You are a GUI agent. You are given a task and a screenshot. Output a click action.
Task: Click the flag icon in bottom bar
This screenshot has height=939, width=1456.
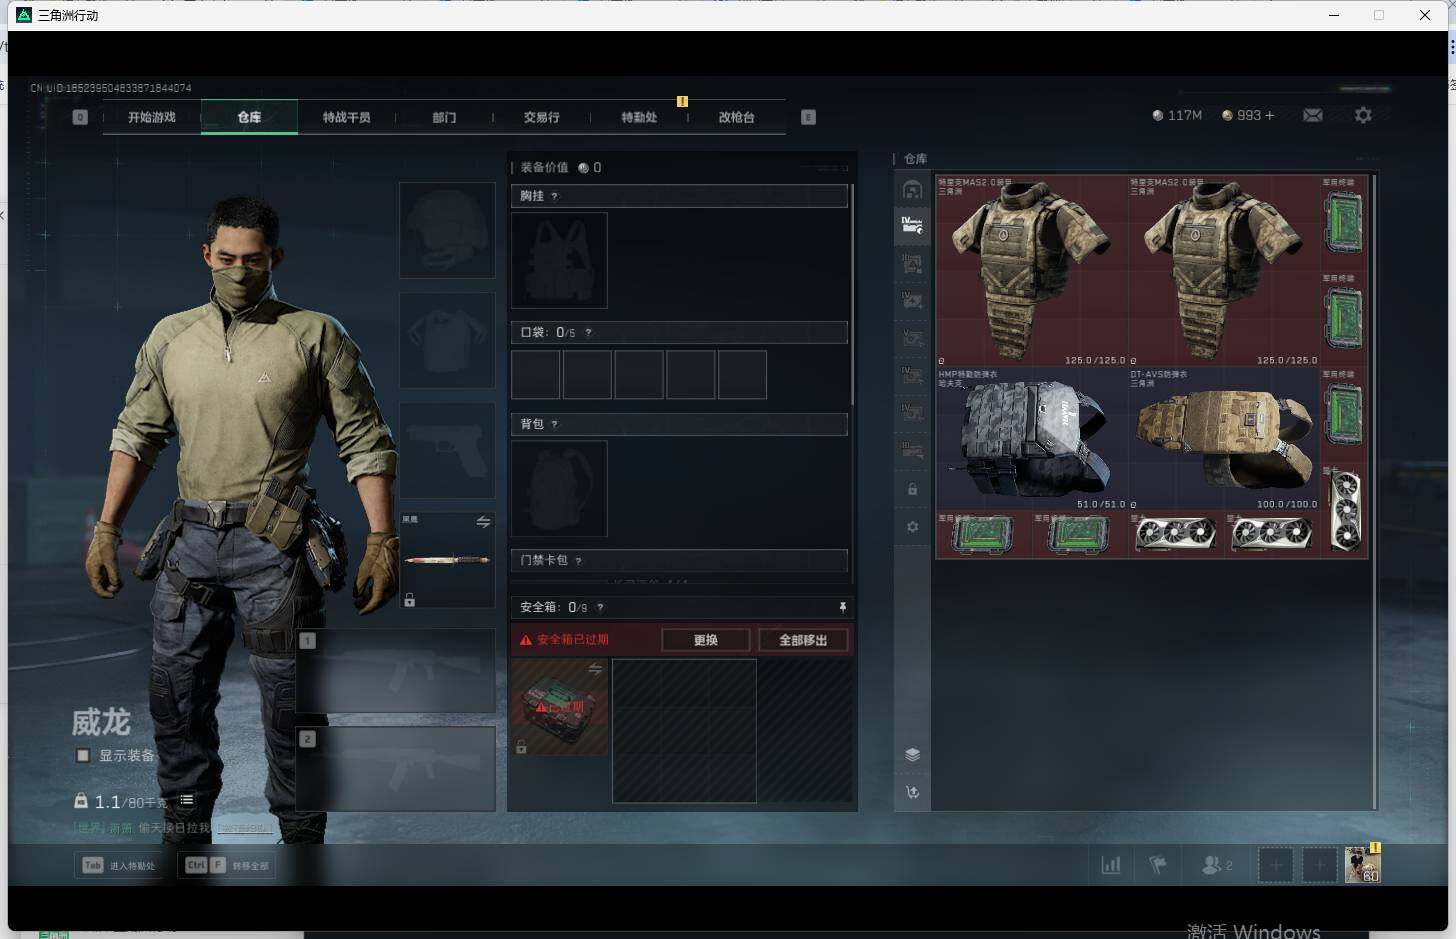(x=1158, y=865)
